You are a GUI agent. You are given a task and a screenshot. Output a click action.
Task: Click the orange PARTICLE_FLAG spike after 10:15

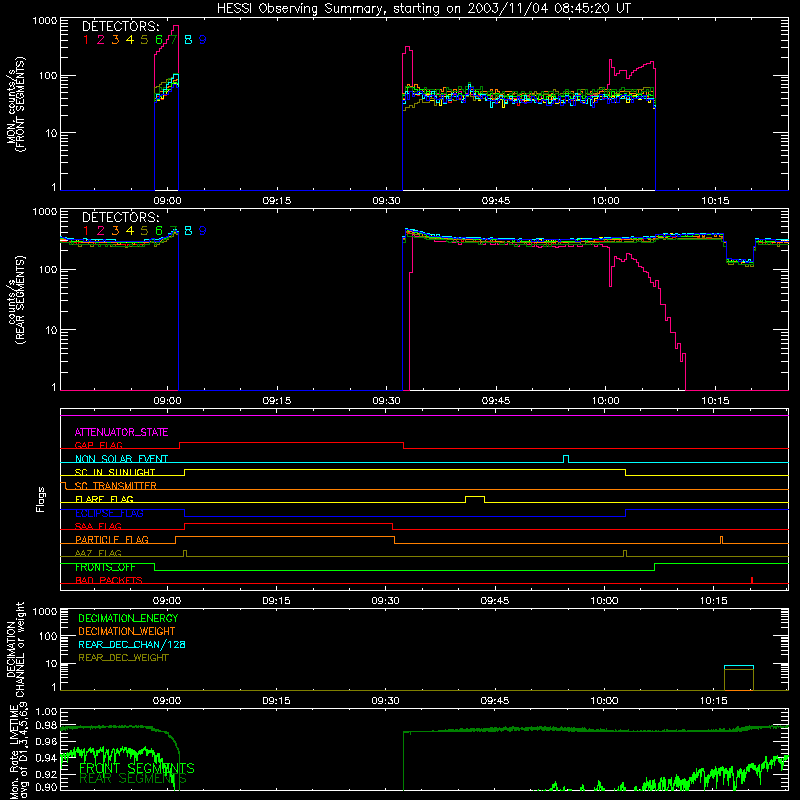(x=721, y=540)
